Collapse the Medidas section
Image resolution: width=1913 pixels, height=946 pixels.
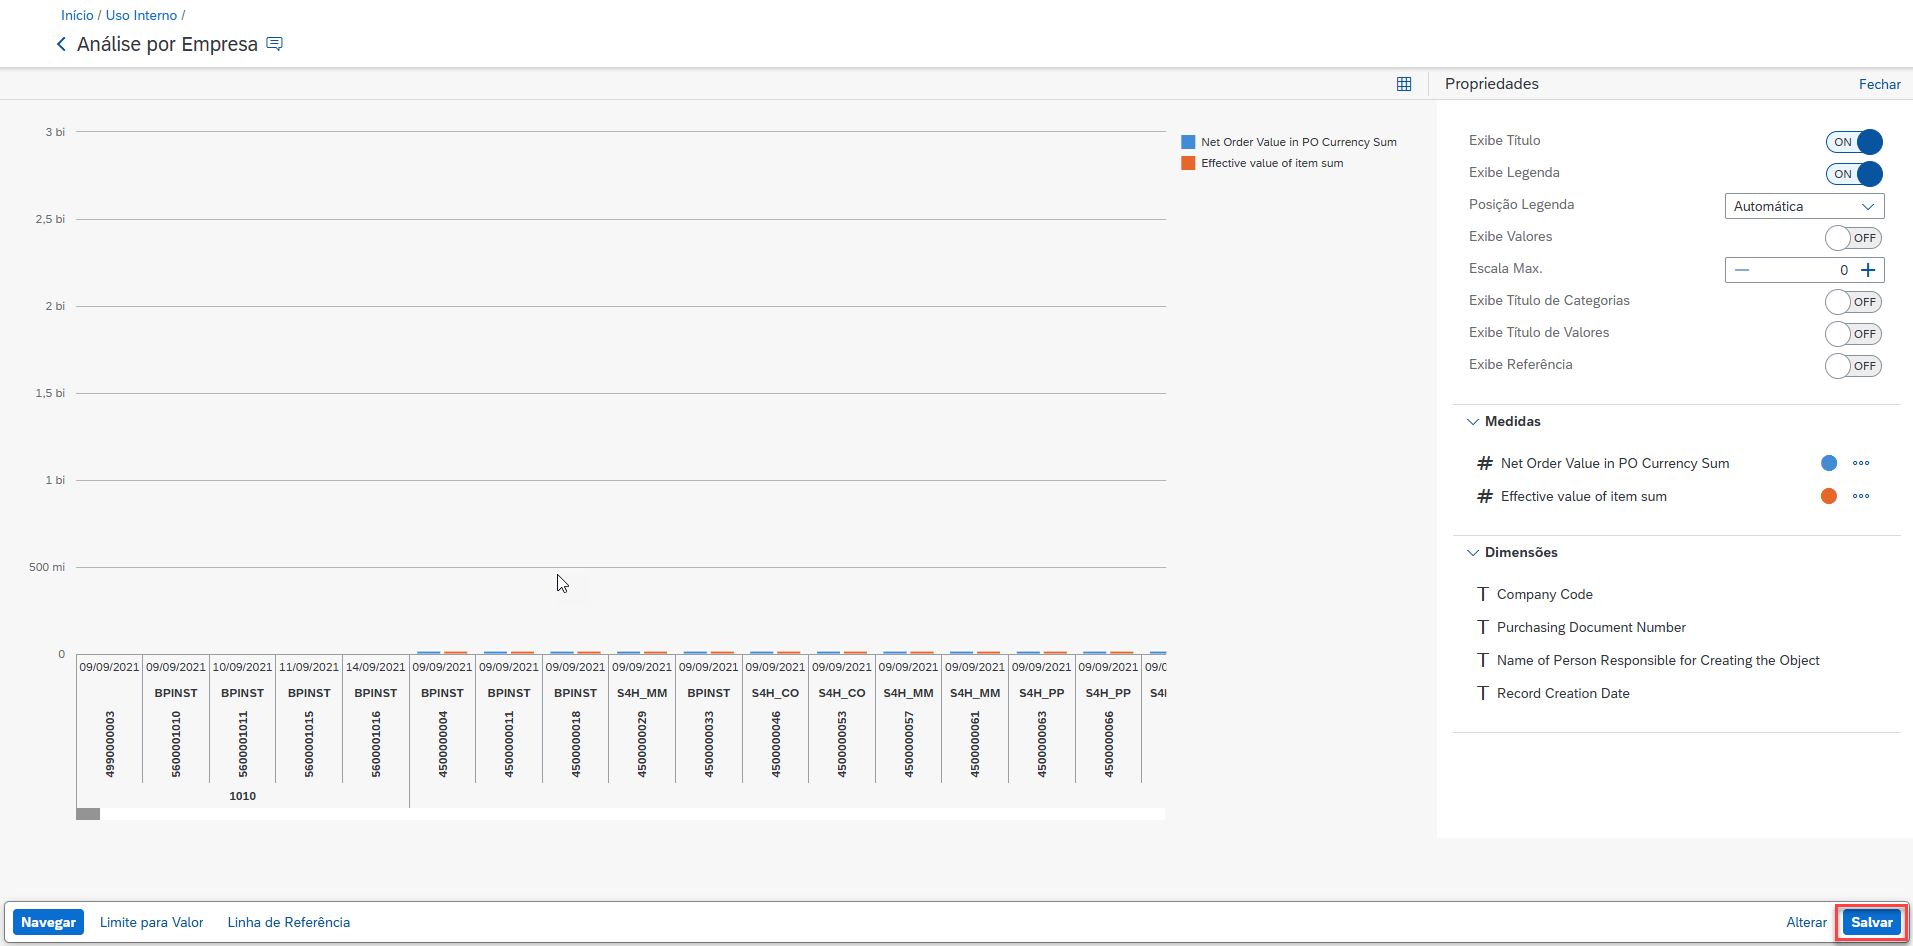(1473, 421)
